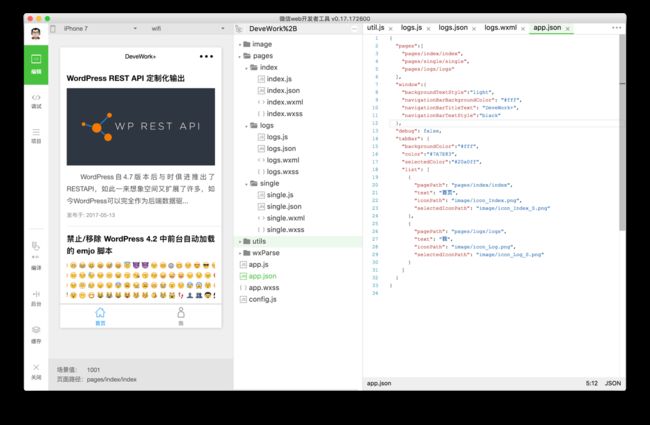
Task: Open the more options dots of file tree
Action: pyautogui.click(x=354, y=29)
